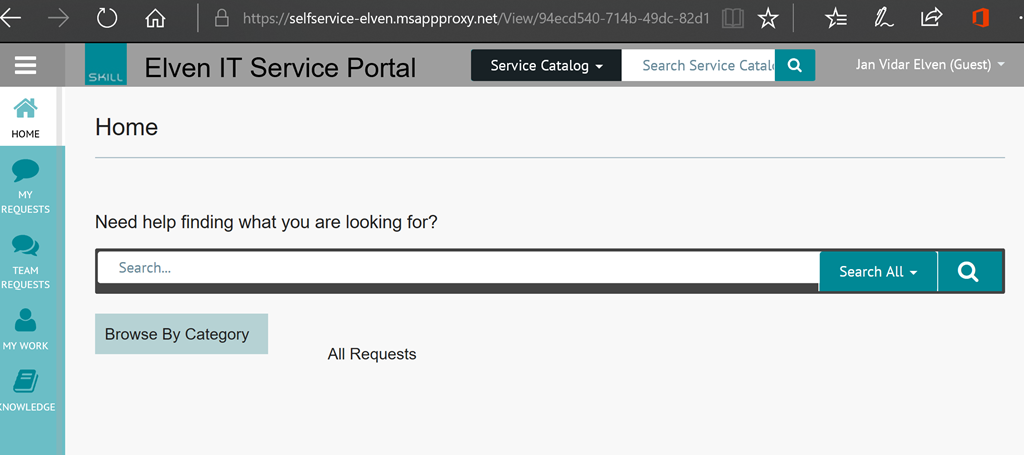Open Team Requests in the sidebar
The height and width of the screenshot is (455, 1024).
tap(25, 246)
